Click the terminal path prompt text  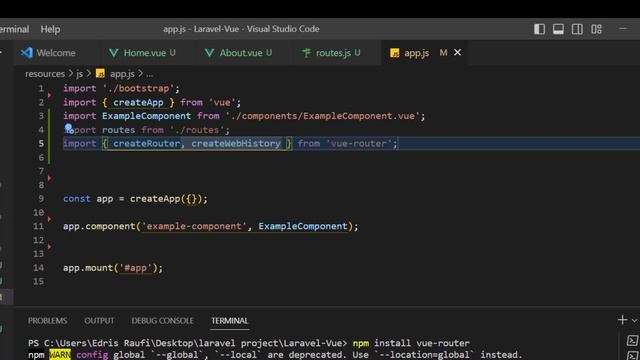coord(188,343)
